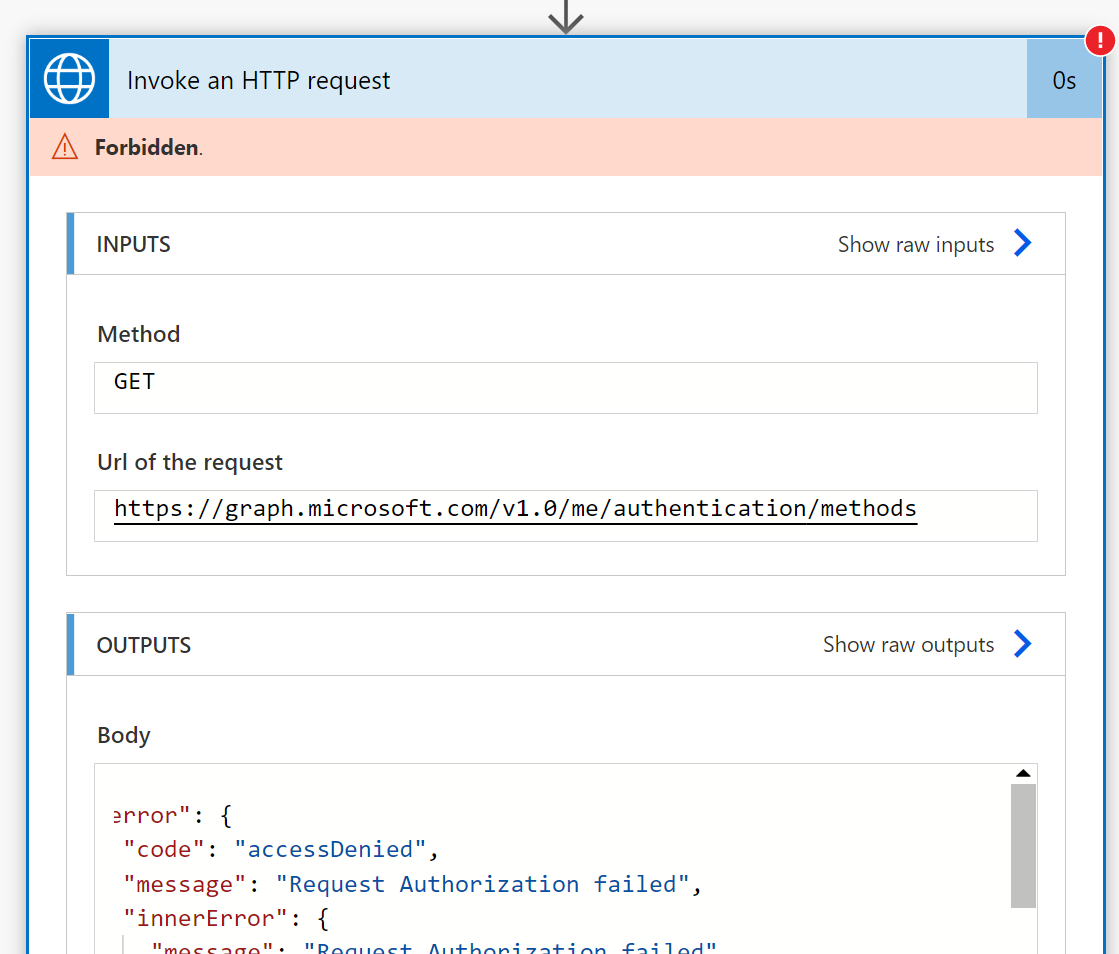
Task: Click the Method label
Action: coord(138,334)
